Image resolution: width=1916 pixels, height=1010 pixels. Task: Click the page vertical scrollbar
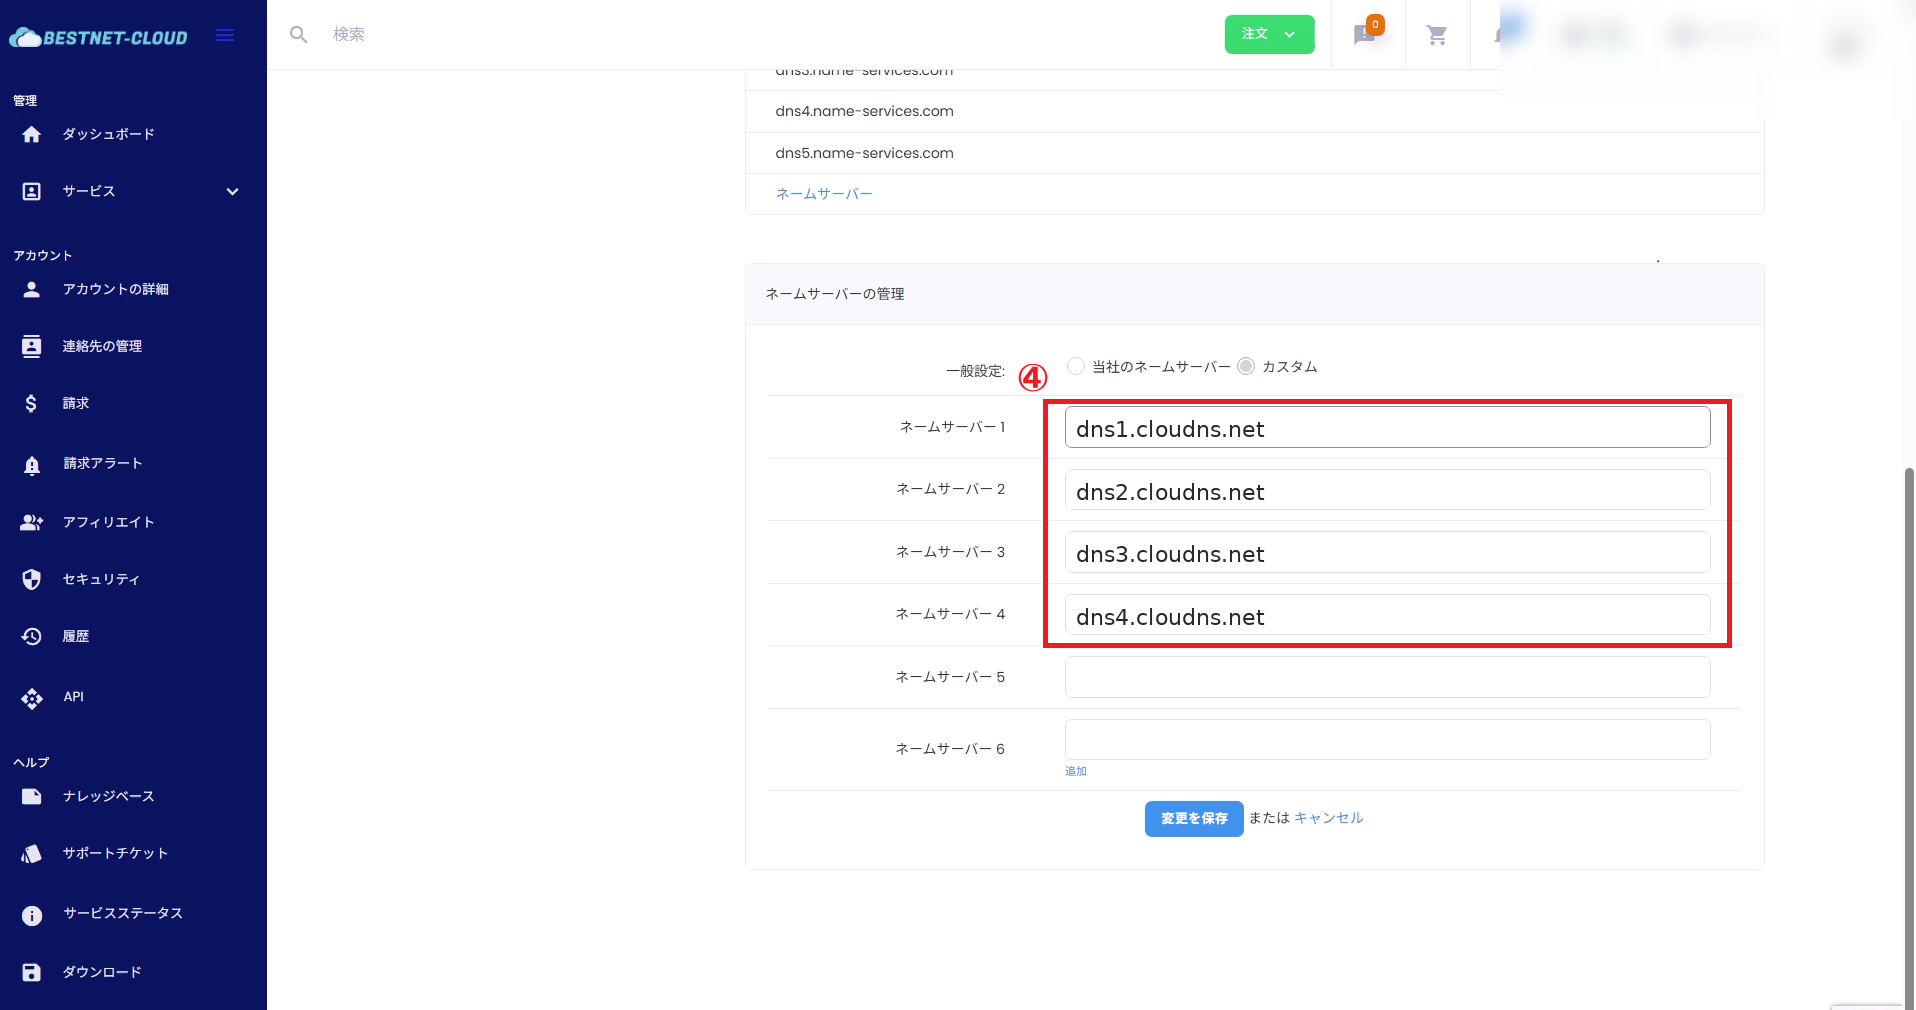[x=1909, y=700]
